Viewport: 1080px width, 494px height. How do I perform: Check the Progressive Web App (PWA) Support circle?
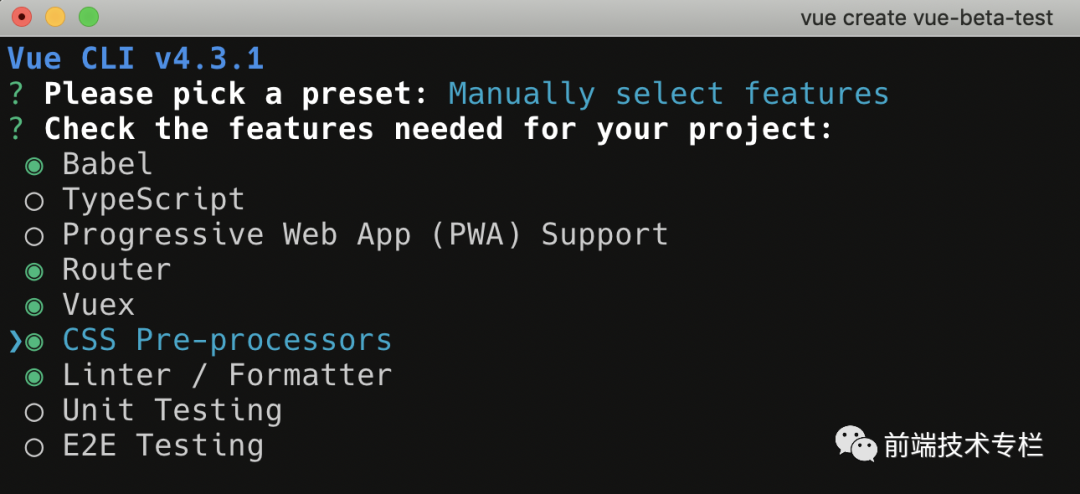(34, 236)
